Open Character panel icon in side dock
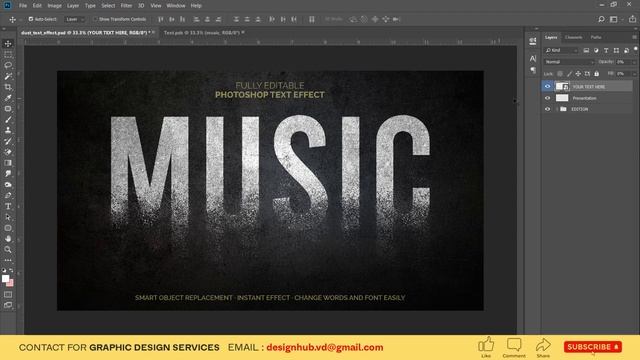The height and width of the screenshot is (360, 640). pyautogui.click(x=533, y=58)
